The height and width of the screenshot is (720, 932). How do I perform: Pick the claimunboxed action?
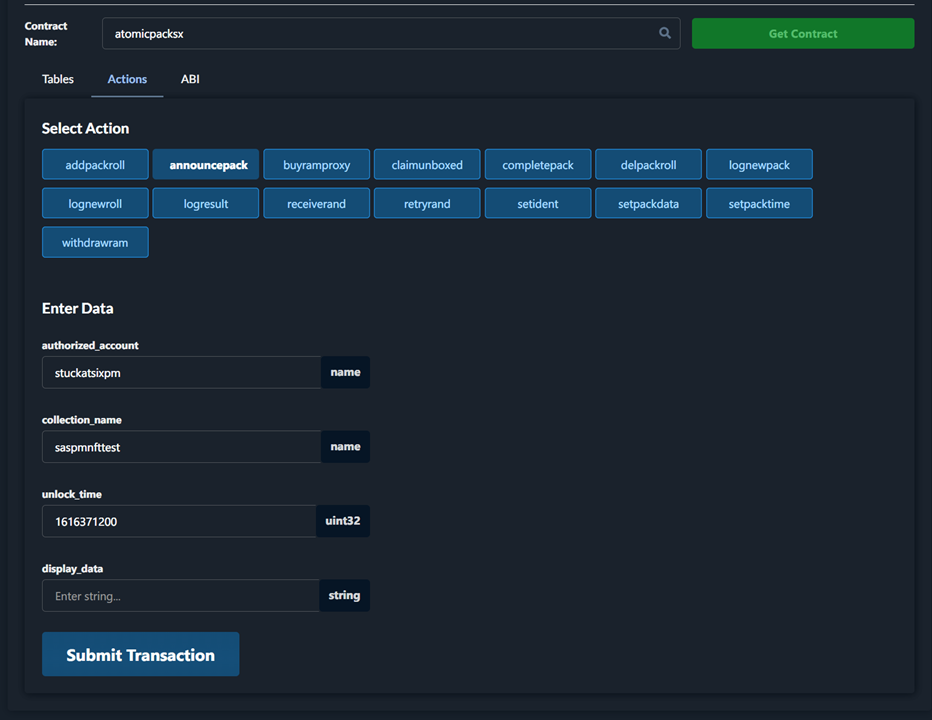pos(427,165)
